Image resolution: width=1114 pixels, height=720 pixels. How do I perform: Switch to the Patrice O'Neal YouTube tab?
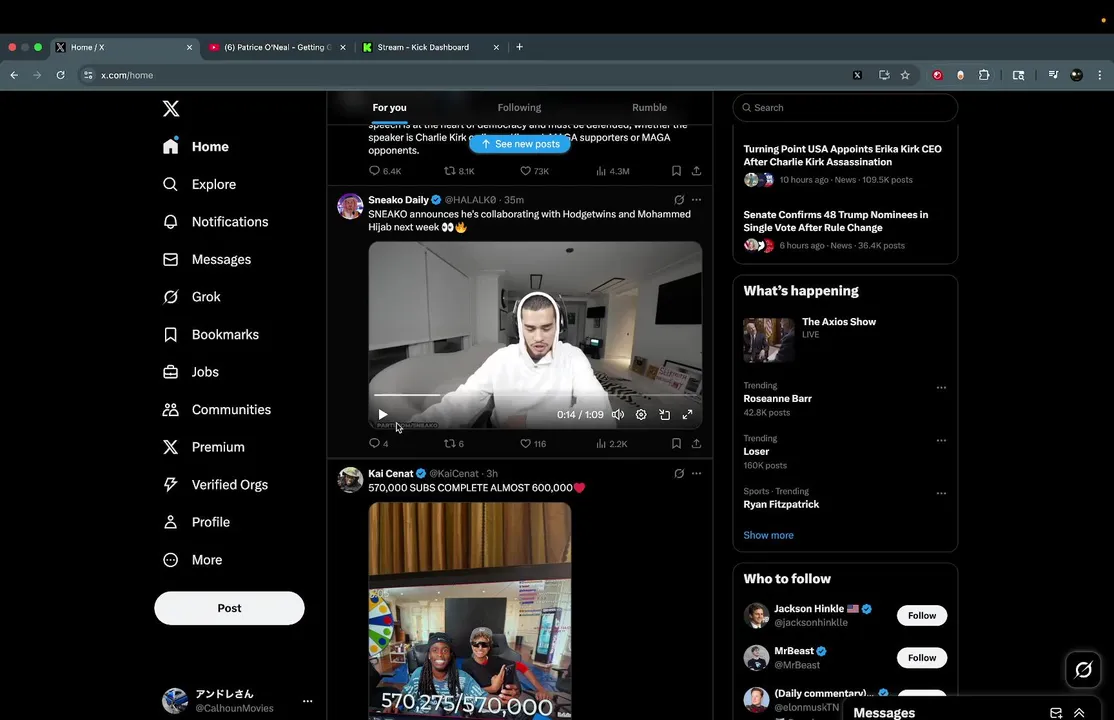[278, 47]
